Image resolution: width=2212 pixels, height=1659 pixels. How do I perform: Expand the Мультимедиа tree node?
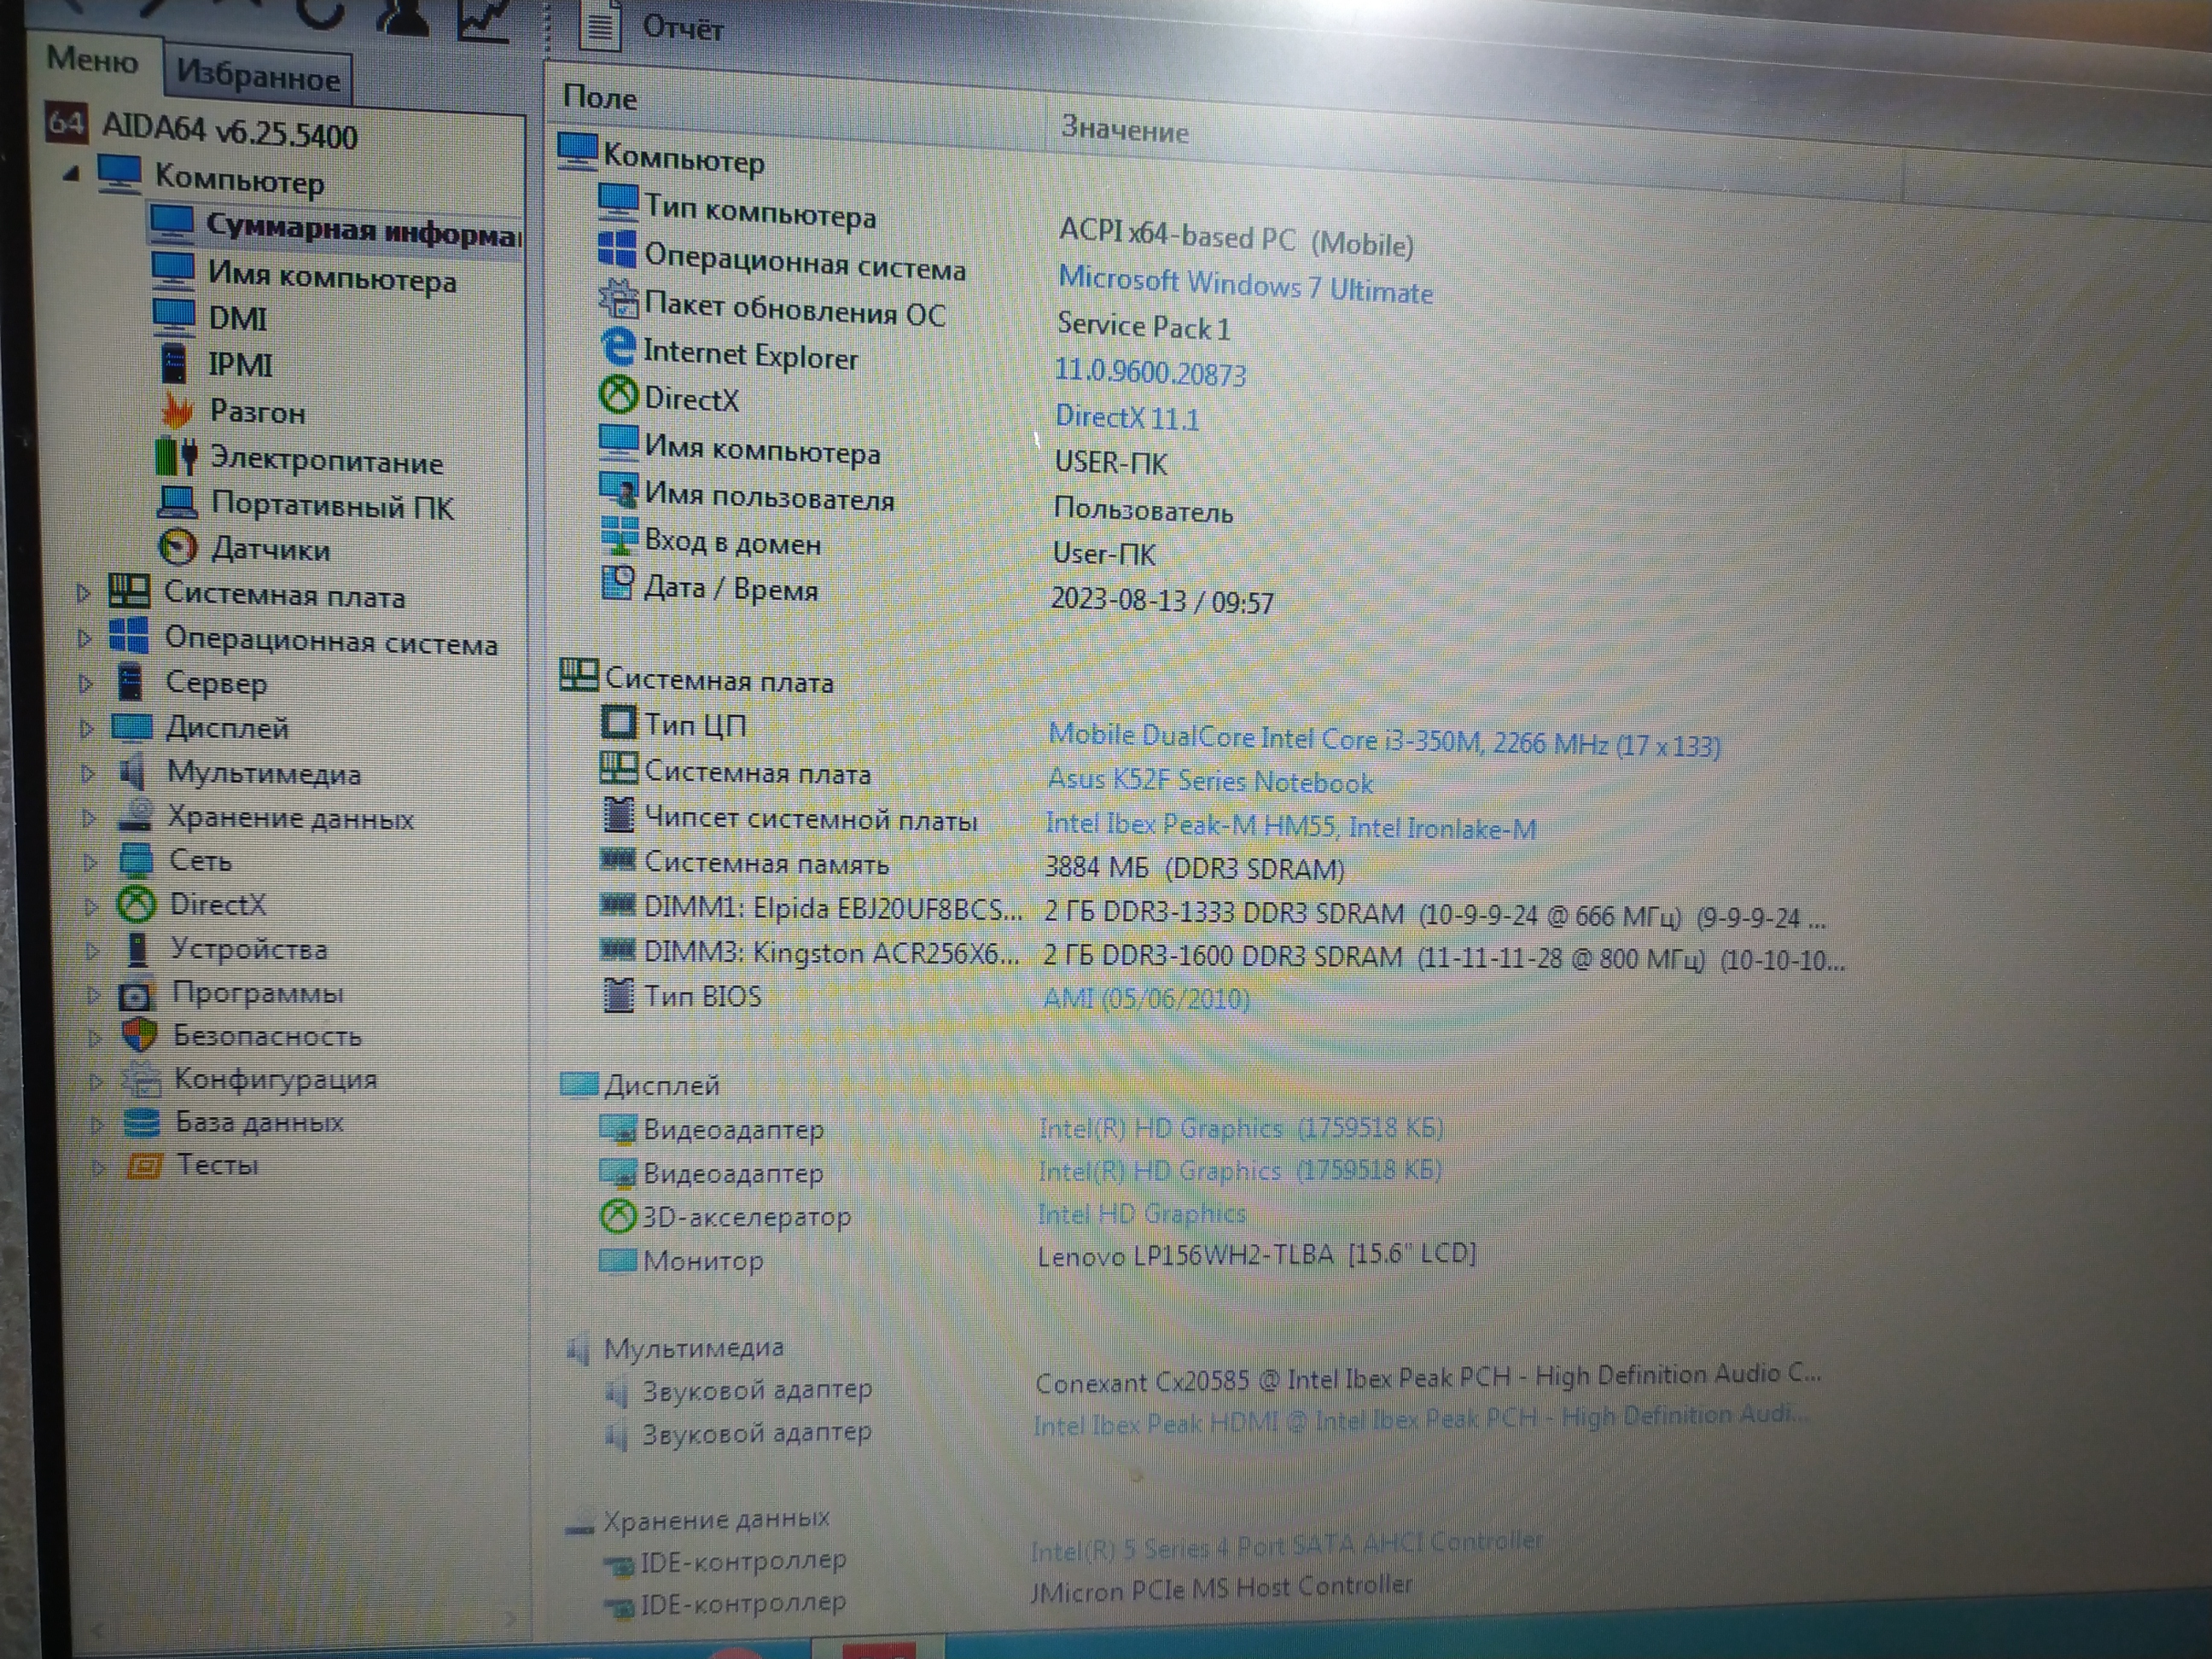pyautogui.click(x=88, y=773)
